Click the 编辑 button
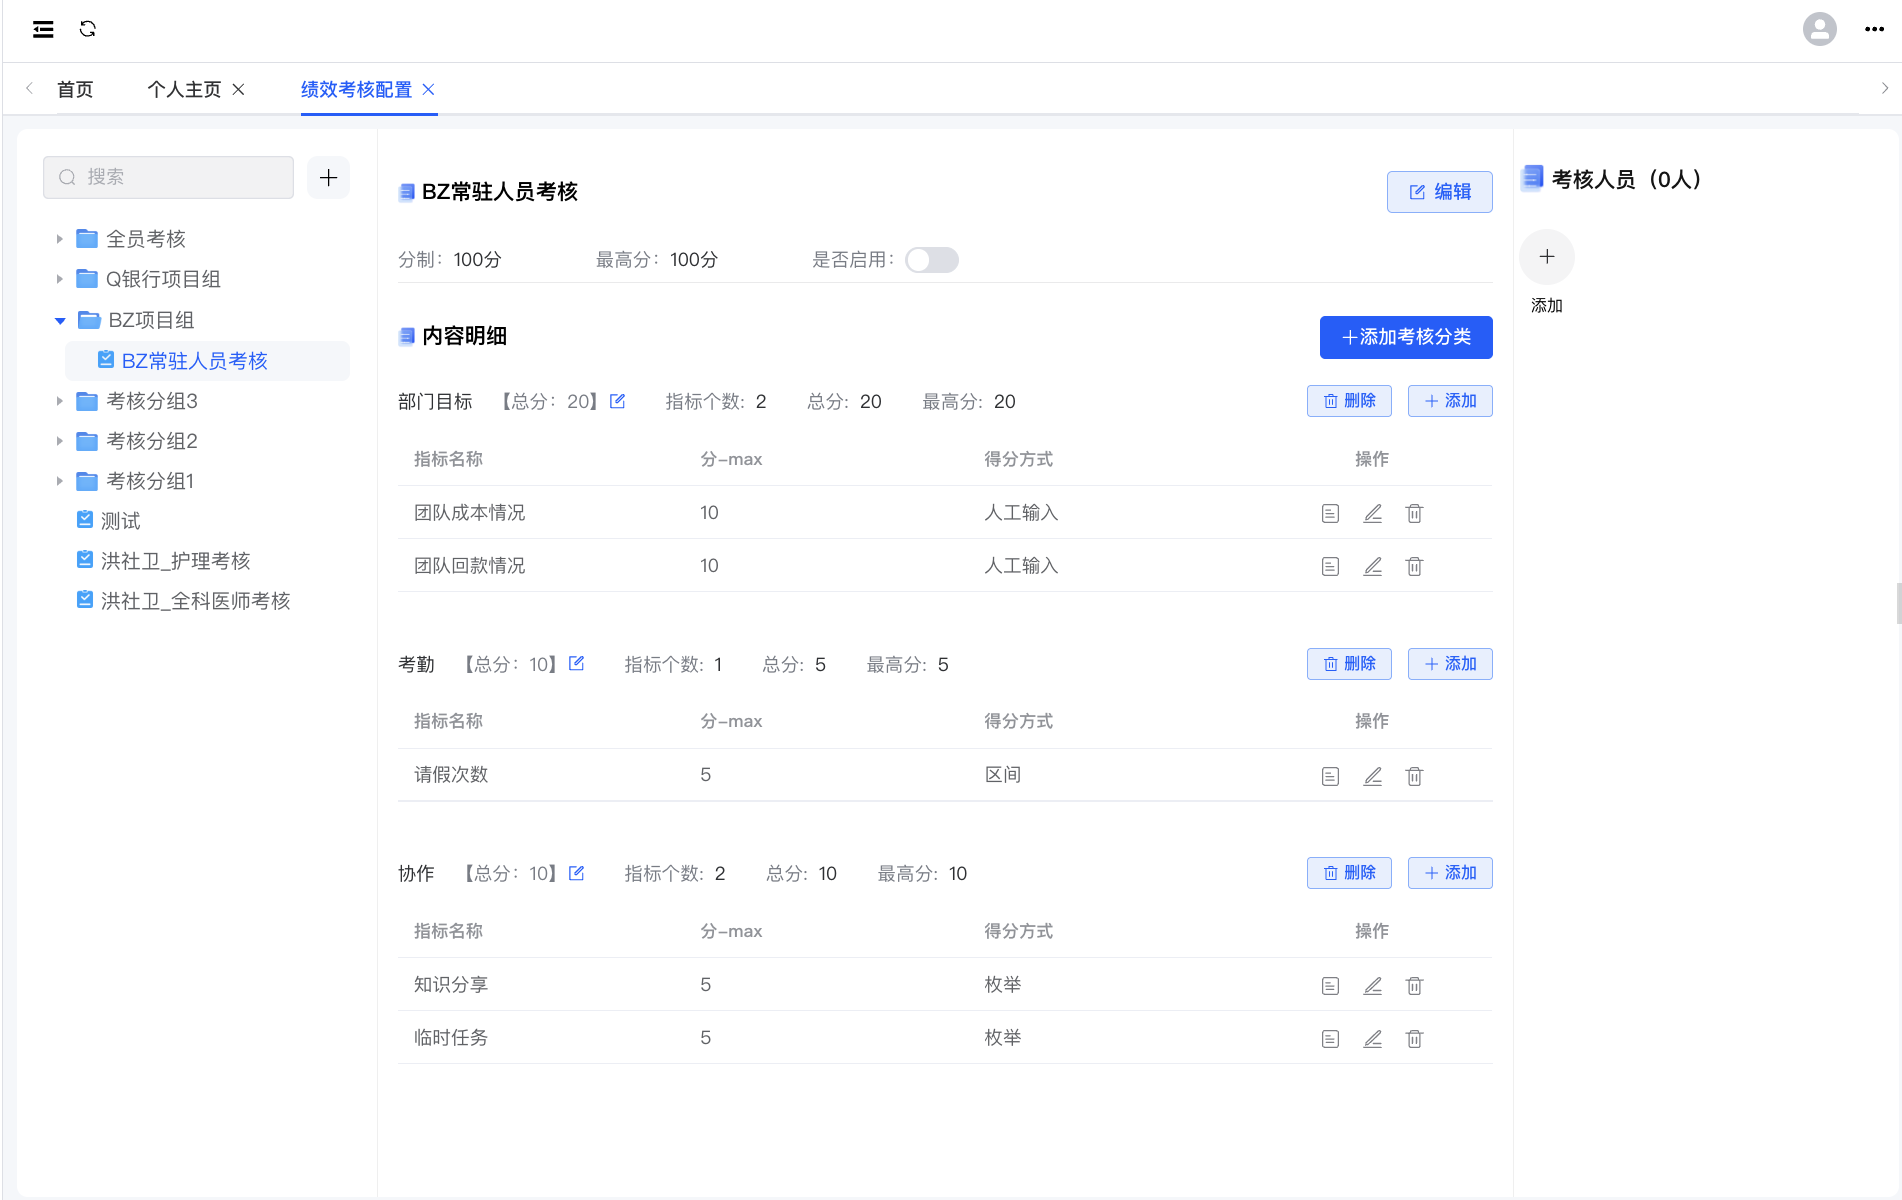 pyautogui.click(x=1439, y=192)
